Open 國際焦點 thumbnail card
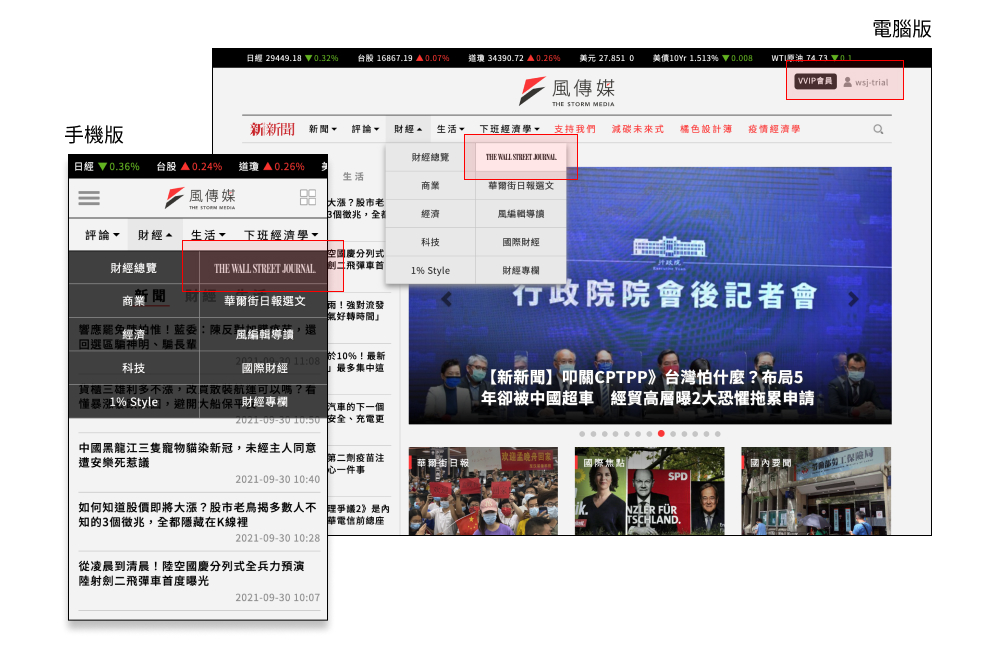The height and width of the screenshot is (660, 1000). pyautogui.click(x=650, y=491)
